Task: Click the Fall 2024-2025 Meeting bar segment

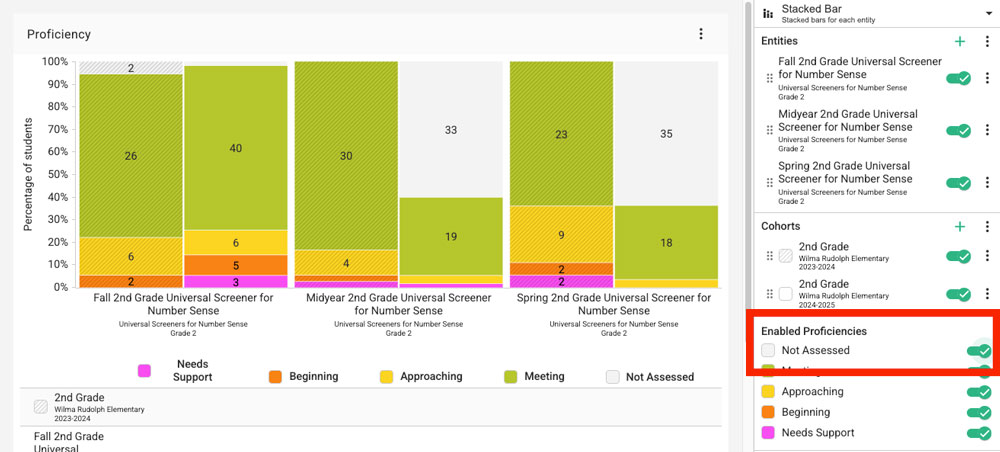Action: coord(235,148)
